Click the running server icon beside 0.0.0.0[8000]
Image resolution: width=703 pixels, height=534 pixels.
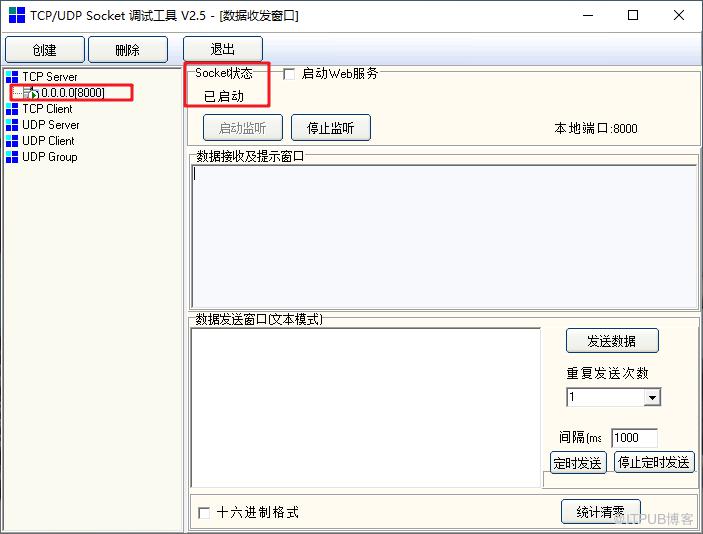point(31,93)
